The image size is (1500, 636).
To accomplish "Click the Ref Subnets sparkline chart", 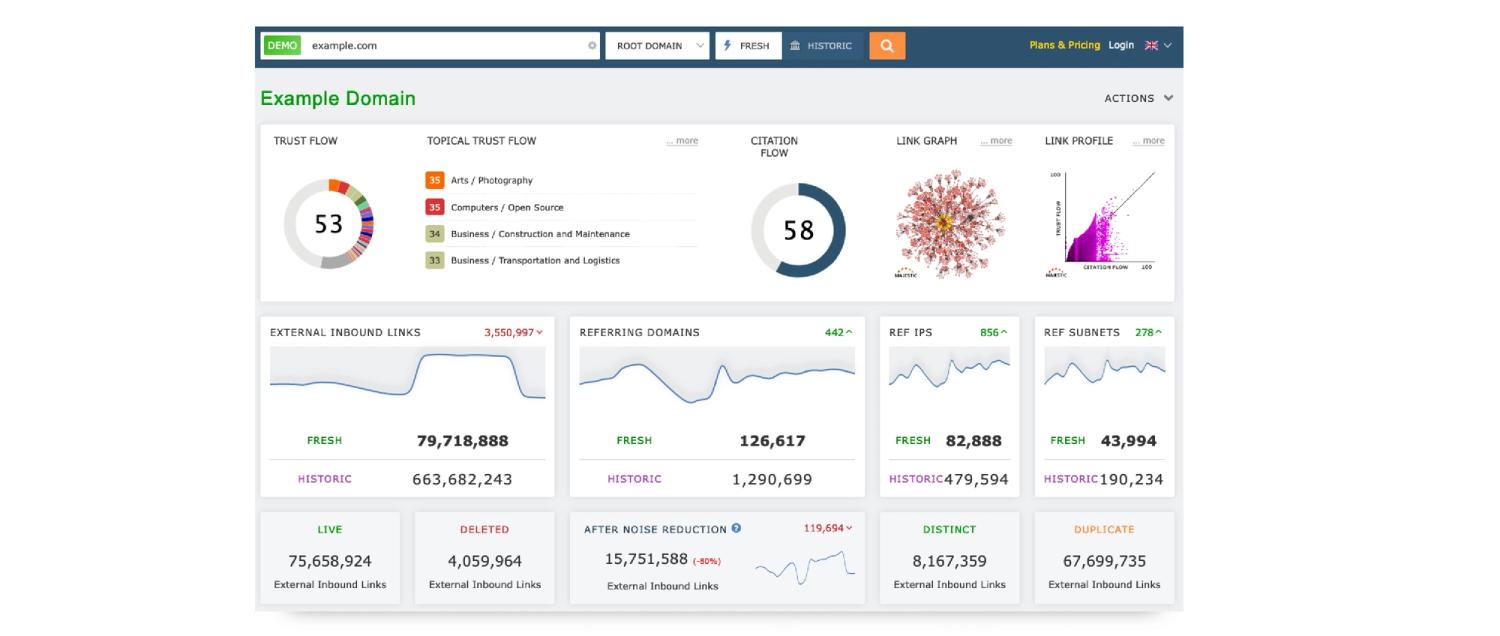I will click(1105, 371).
